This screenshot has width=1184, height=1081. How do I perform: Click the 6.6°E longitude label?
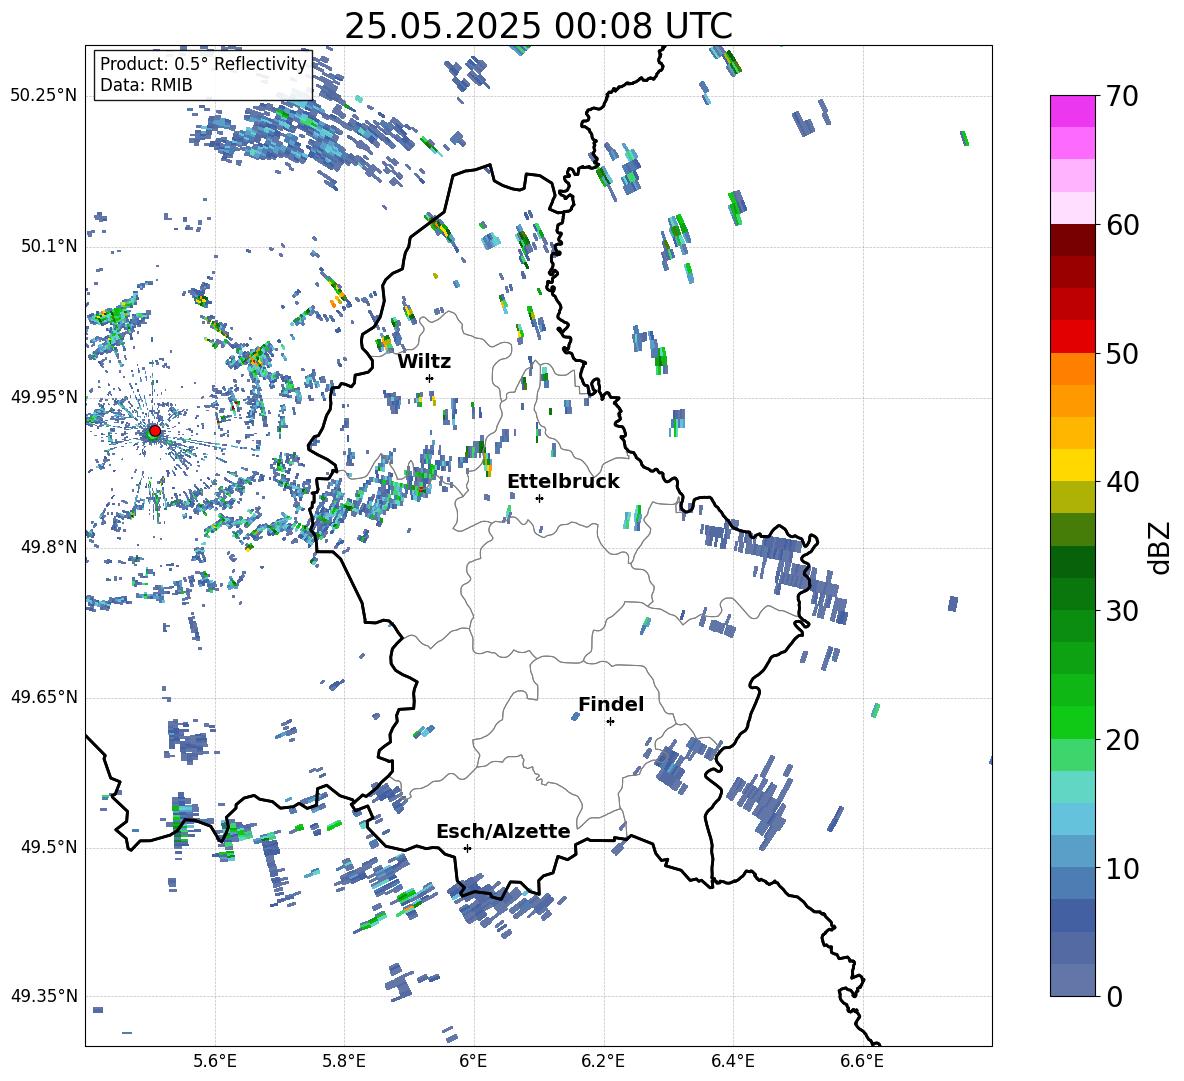tap(862, 1061)
